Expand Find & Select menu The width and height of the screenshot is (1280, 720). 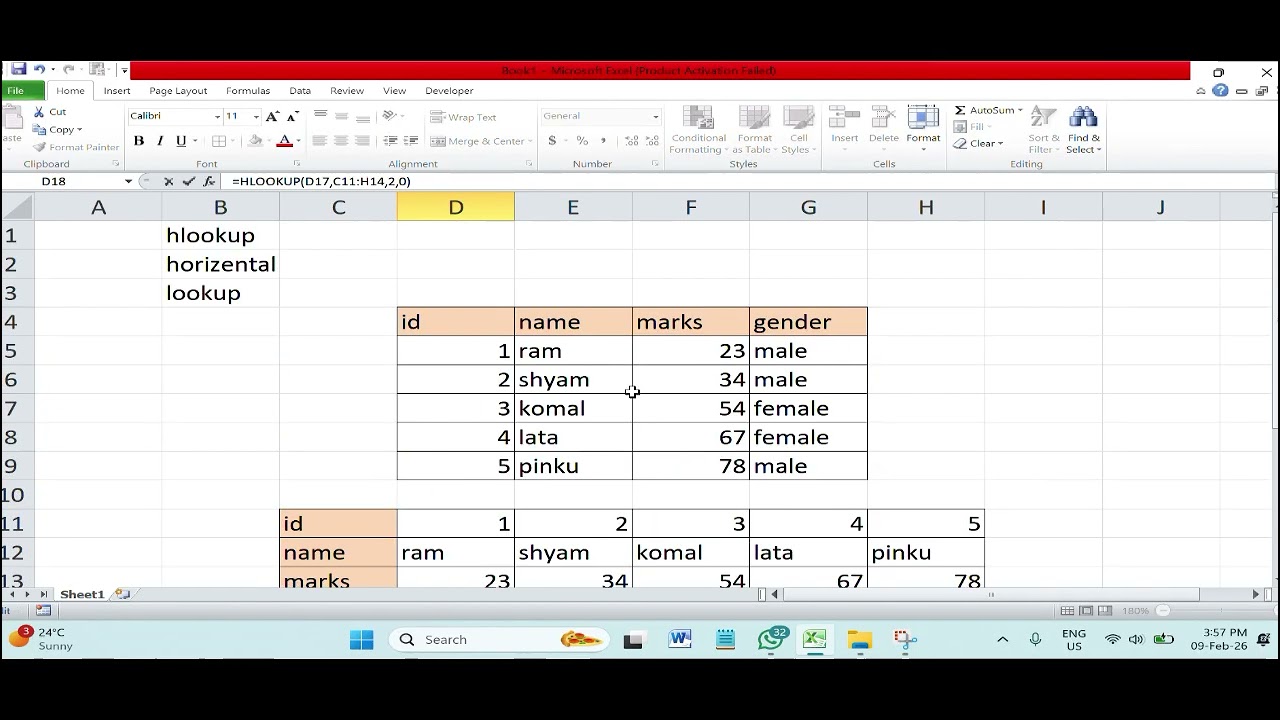pos(1084,131)
